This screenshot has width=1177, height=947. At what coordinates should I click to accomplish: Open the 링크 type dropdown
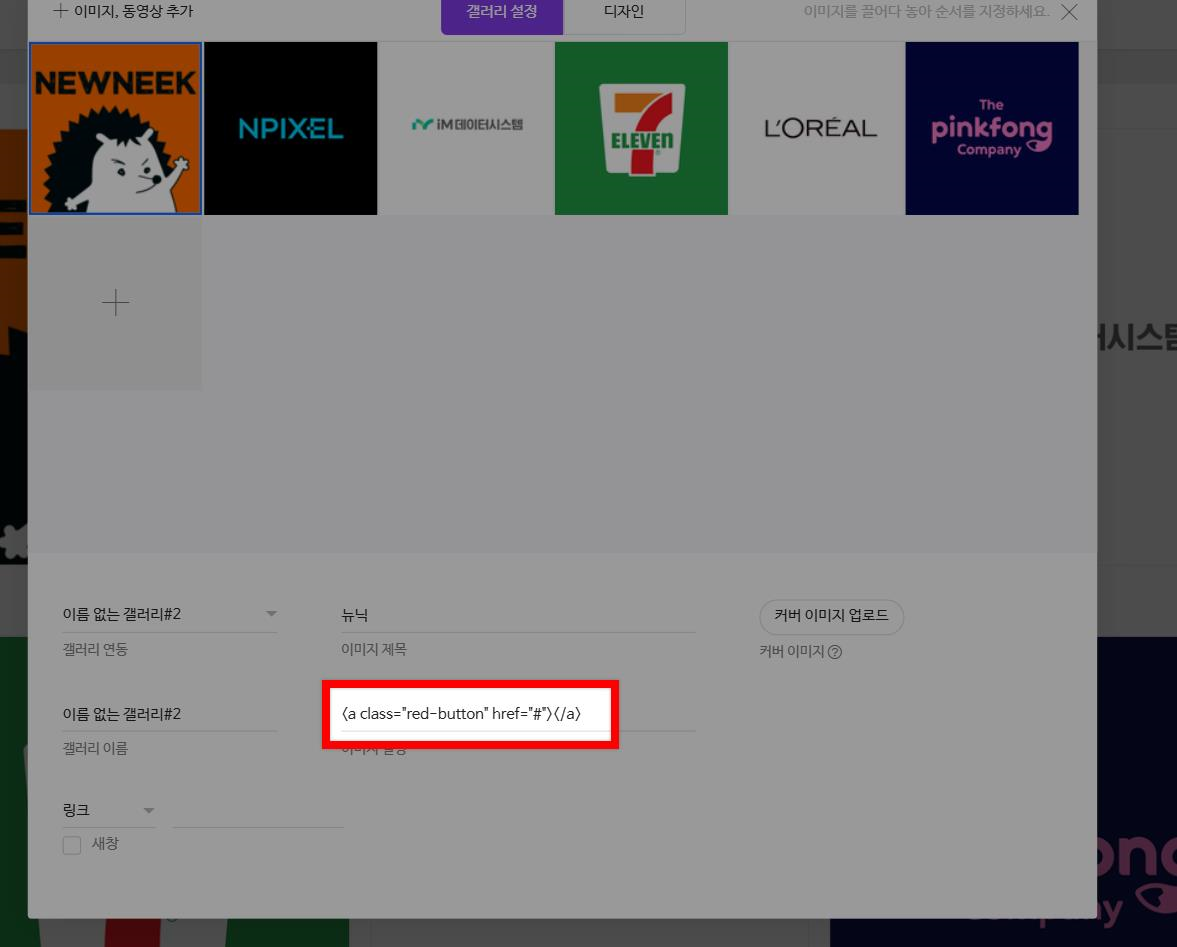pyautogui.click(x=109, y=810)
